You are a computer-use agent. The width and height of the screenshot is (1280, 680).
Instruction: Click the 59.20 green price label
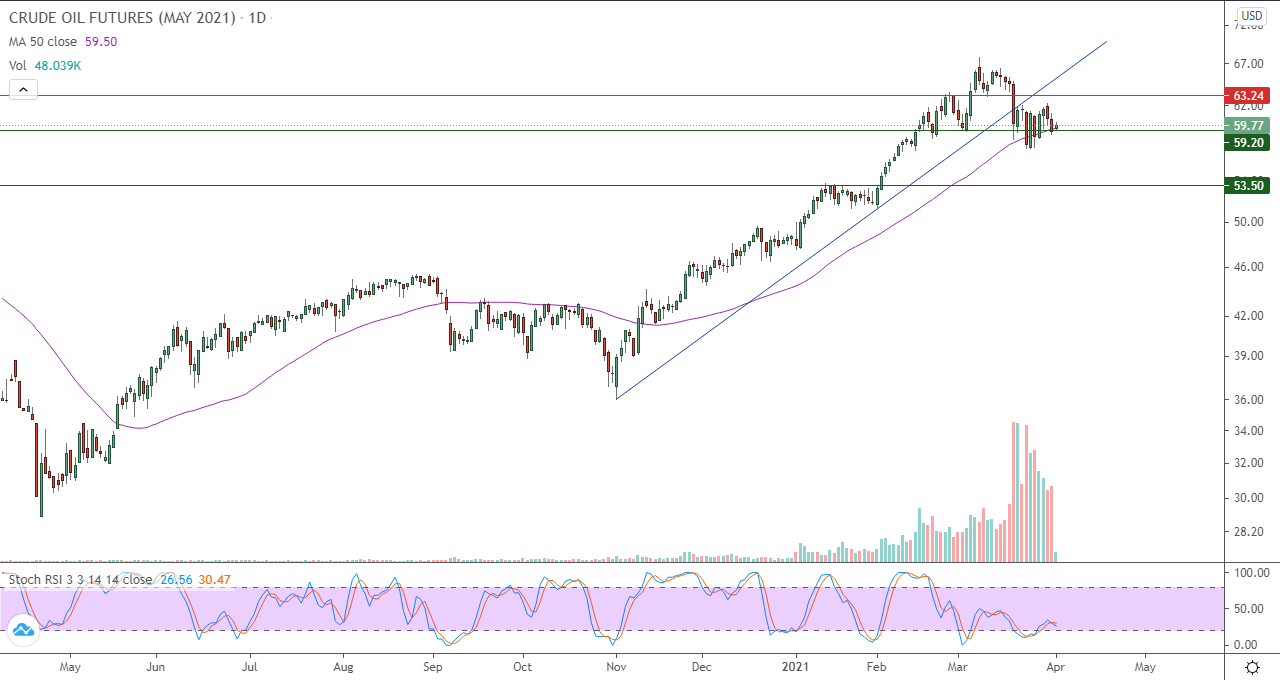pyautogui.click(x=1250, y=142)
